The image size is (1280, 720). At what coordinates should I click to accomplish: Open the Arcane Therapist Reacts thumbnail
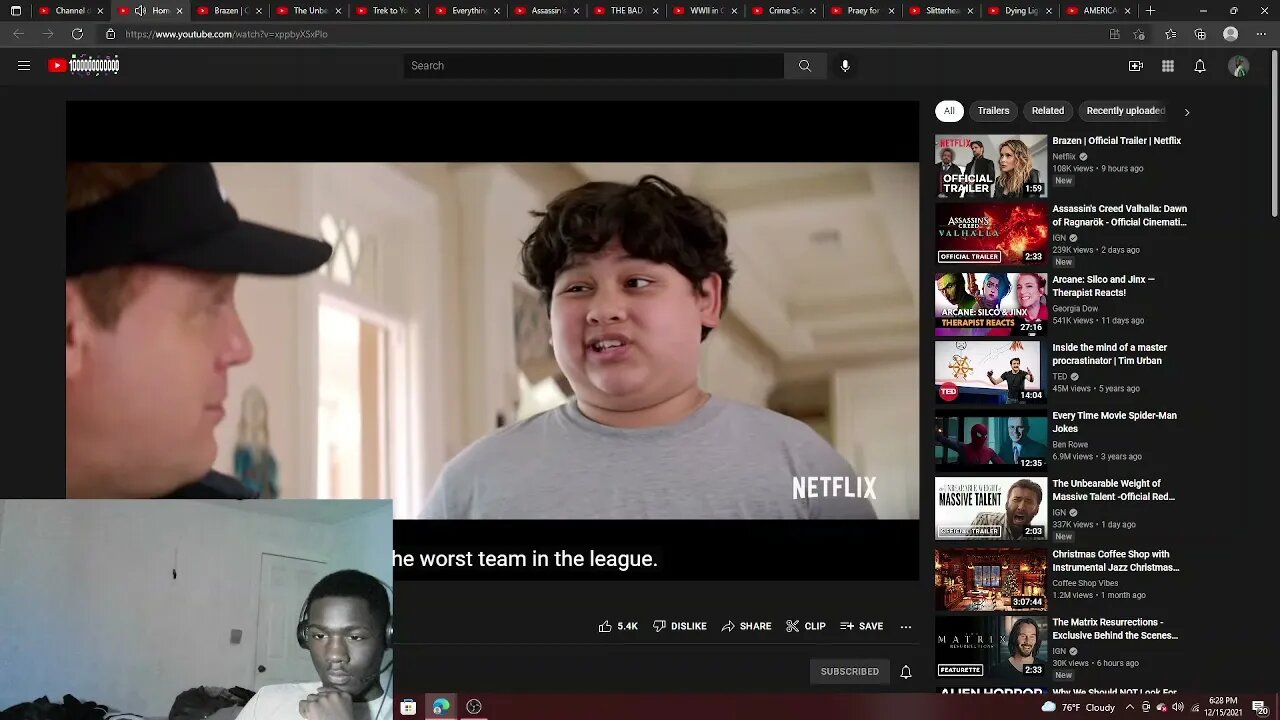(x=991, y=304)
